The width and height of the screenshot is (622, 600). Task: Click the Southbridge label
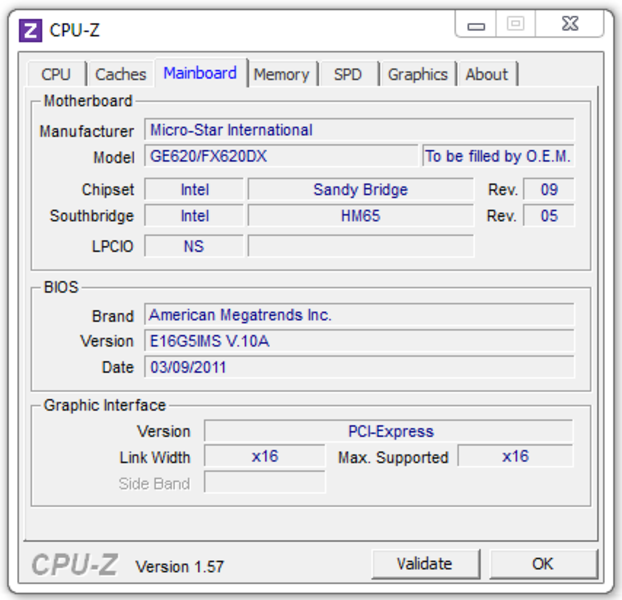click(x=92, y=216)
